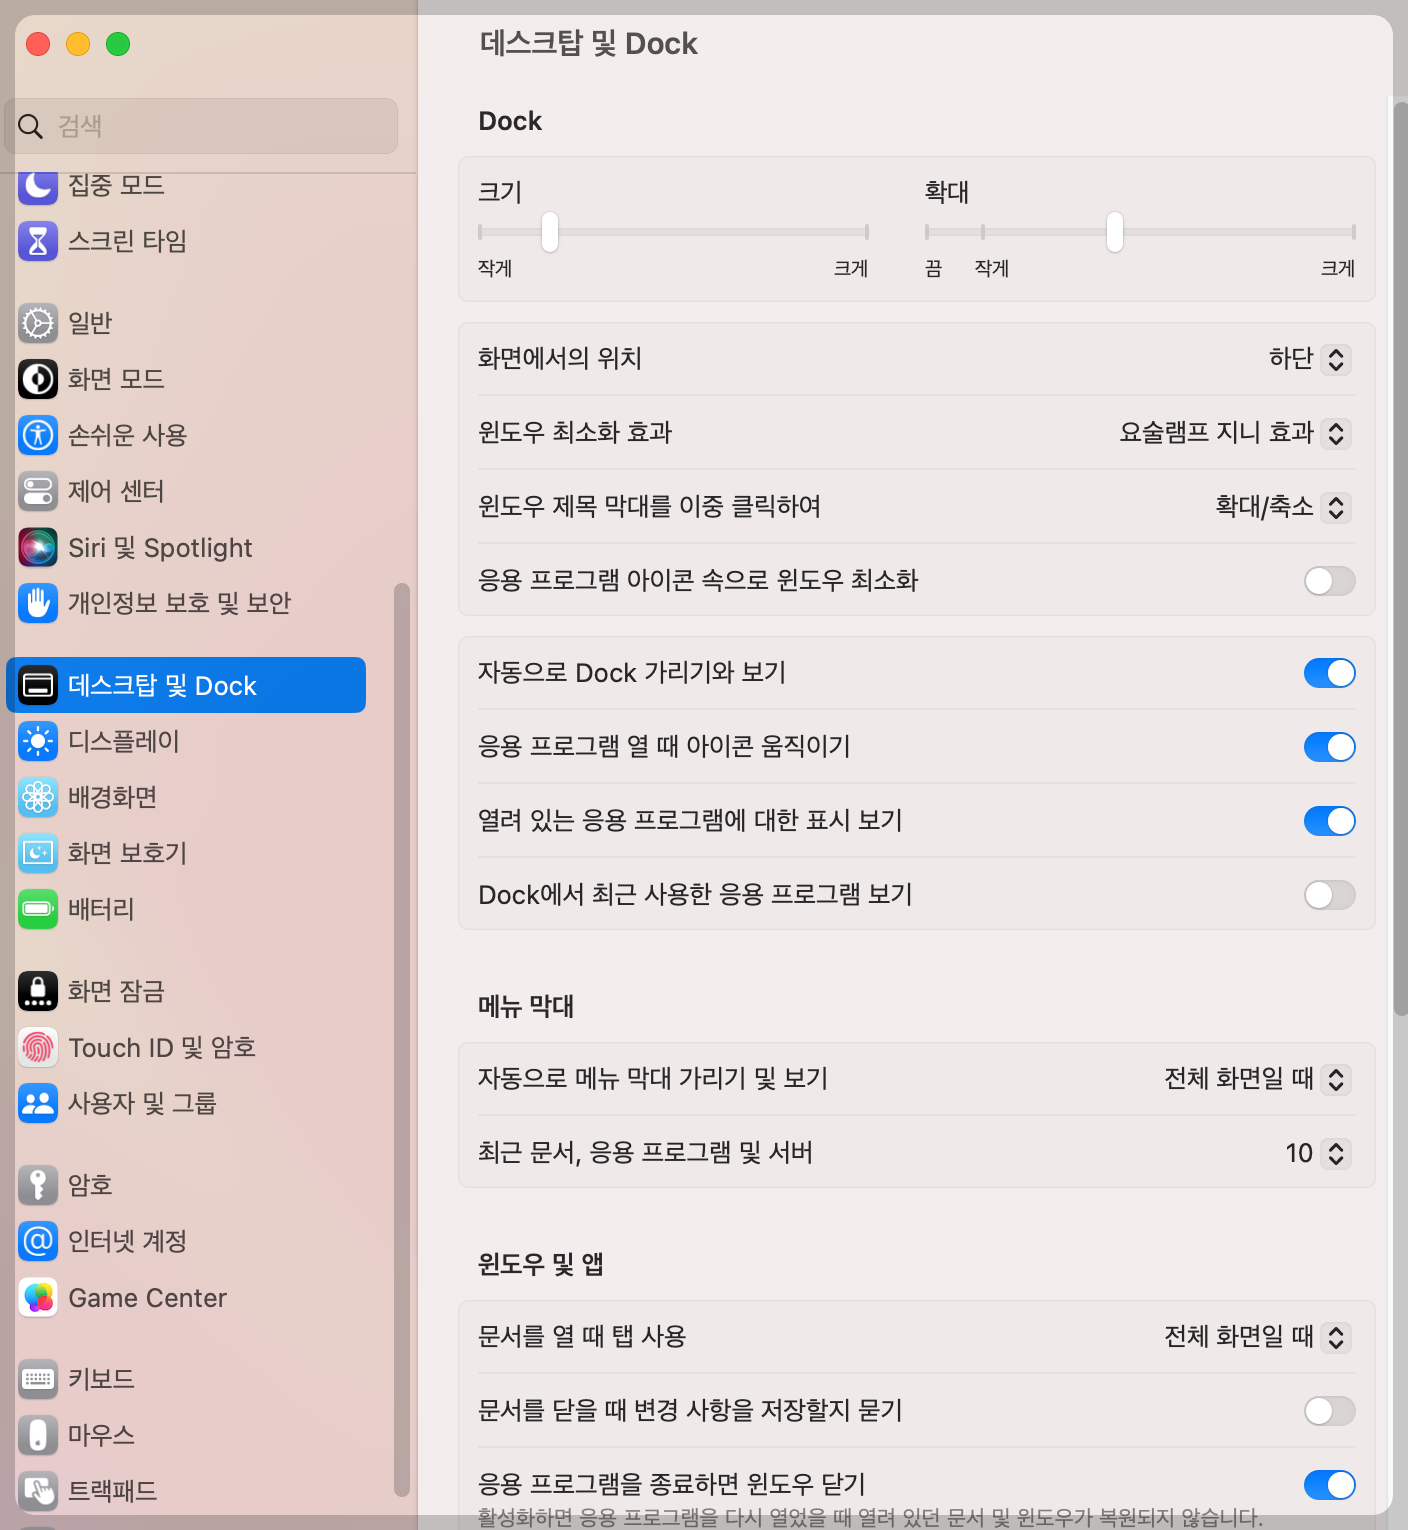
Task: Toggle 응용 프로그램을 종료하면 윈도우 닫기 switch
Action: click(1329, 1485)
